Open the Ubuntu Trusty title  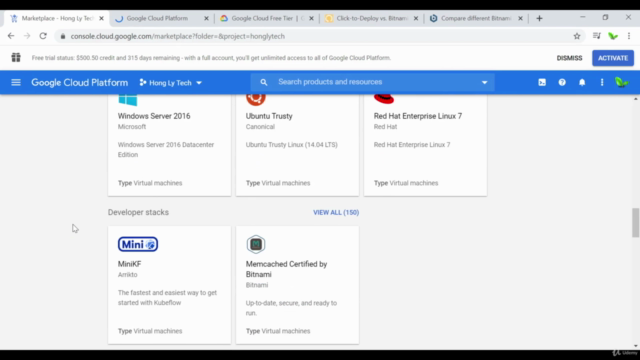269,116
